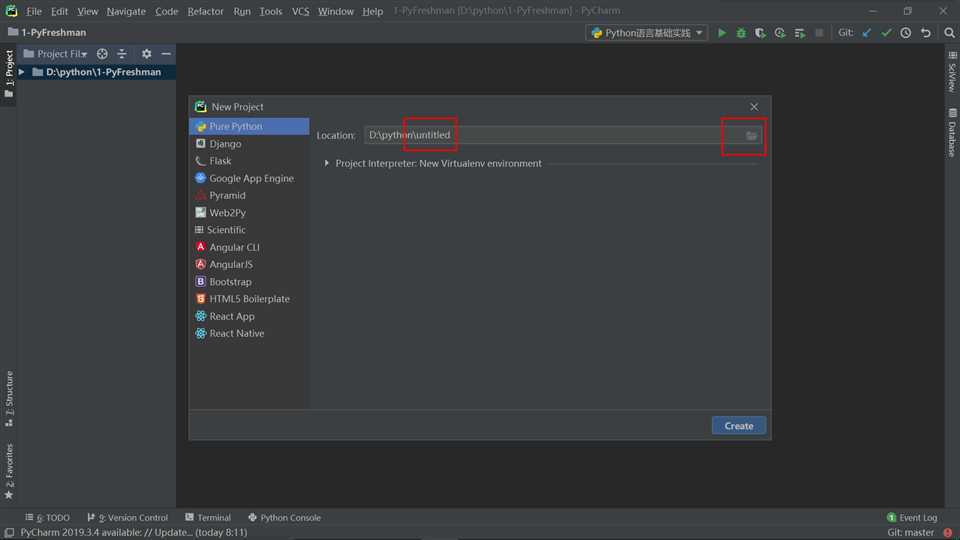
Task: Open the Tools menu
Action: 271,11
